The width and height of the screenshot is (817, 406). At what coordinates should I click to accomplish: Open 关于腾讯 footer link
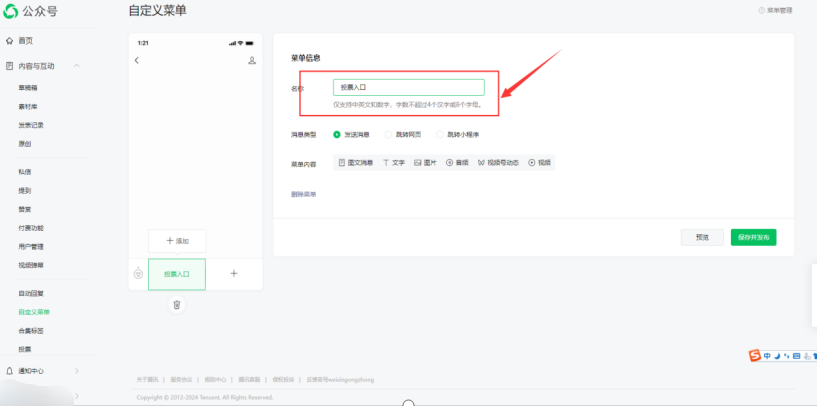(x=147, y=379)
